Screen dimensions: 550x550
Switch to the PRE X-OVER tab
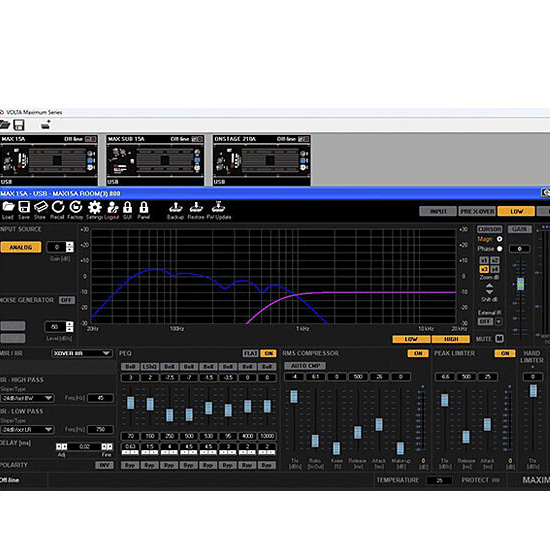click(477, 211)
